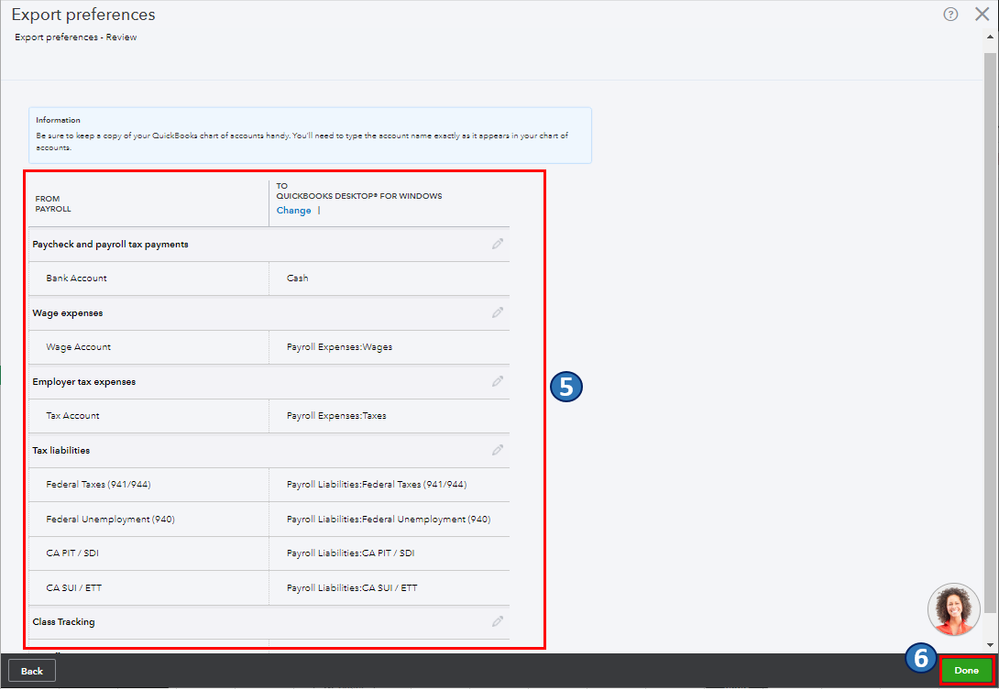Click the Information notice box
The height and width of the screenshot is (689, 999).
click(x=309, y=135)
